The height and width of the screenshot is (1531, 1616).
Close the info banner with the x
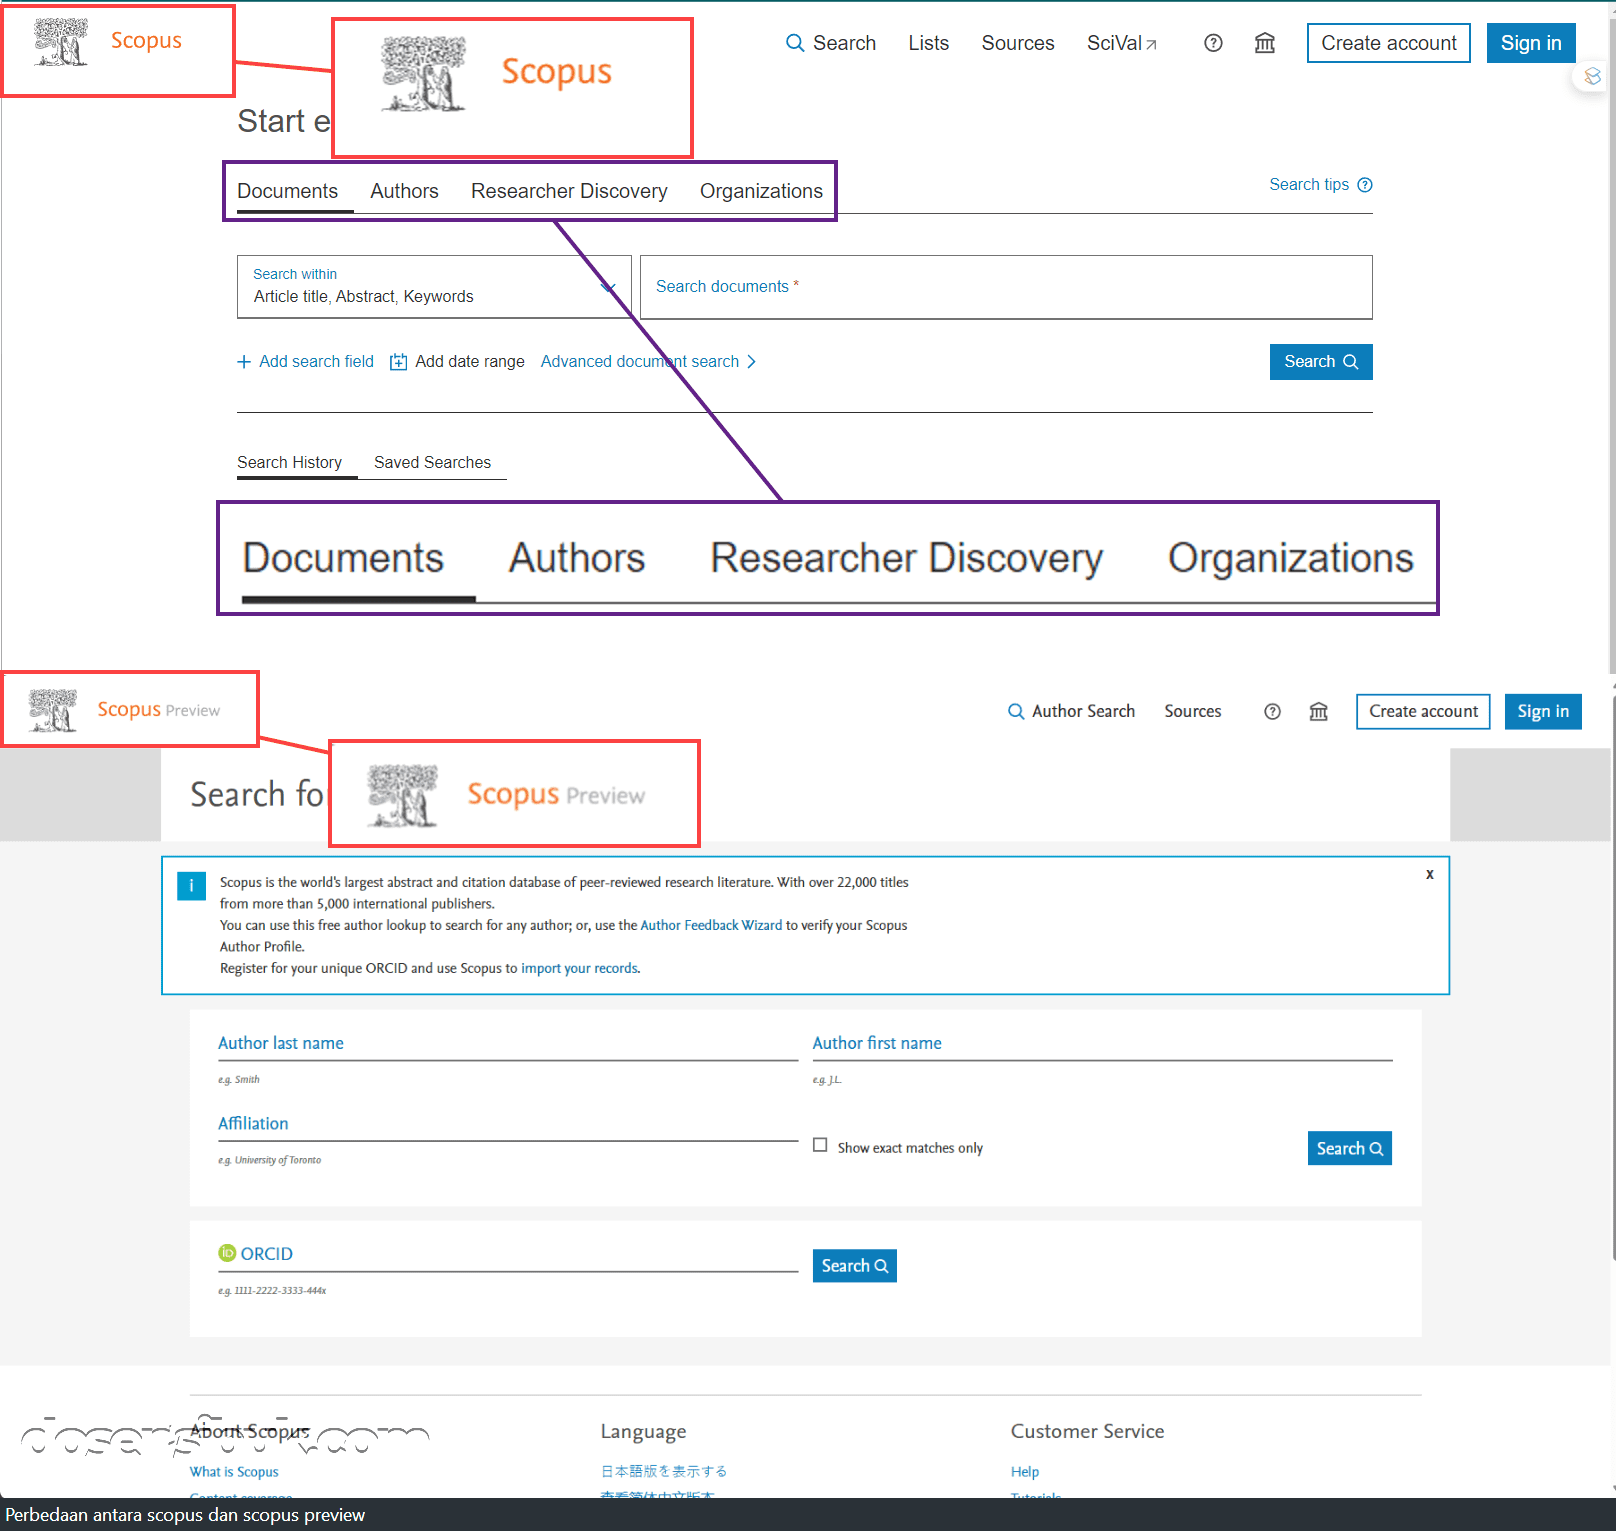click(x=1430, y=874)
